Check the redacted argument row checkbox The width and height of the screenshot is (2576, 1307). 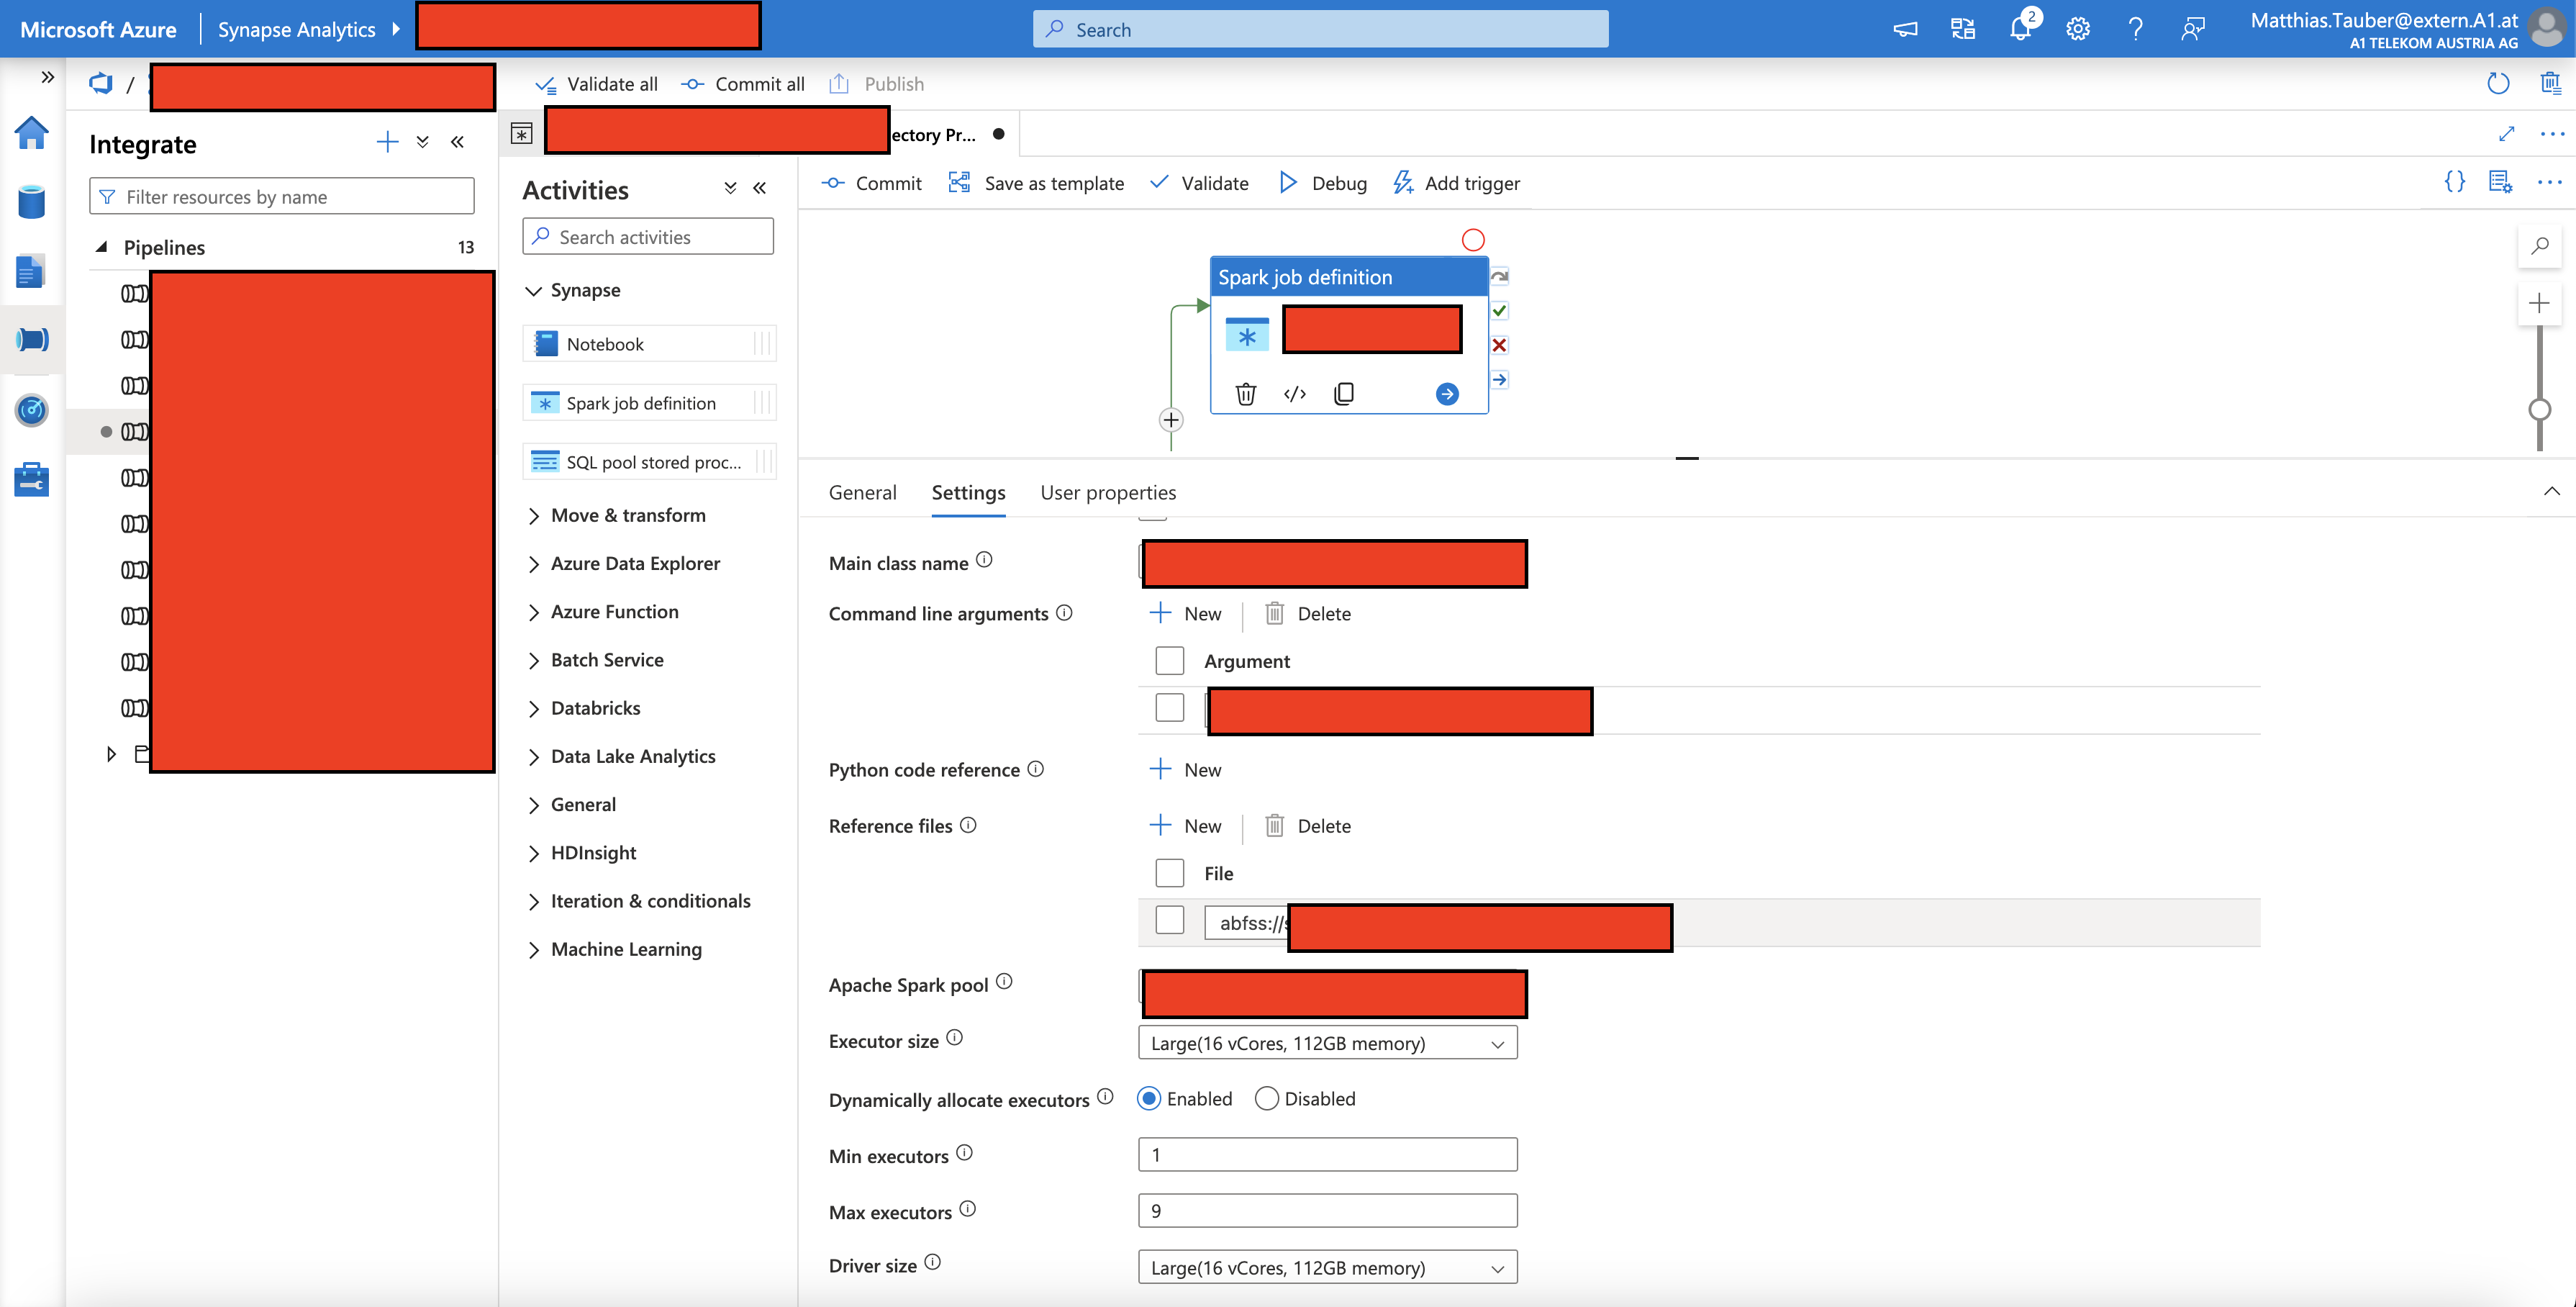click(x=1169, y=707)
